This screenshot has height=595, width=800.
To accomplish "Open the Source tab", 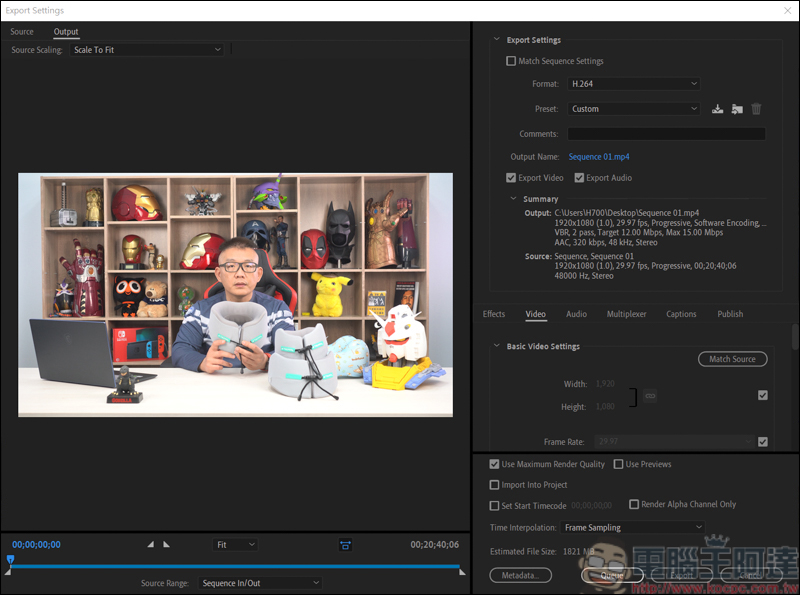I will coord(22,32).
